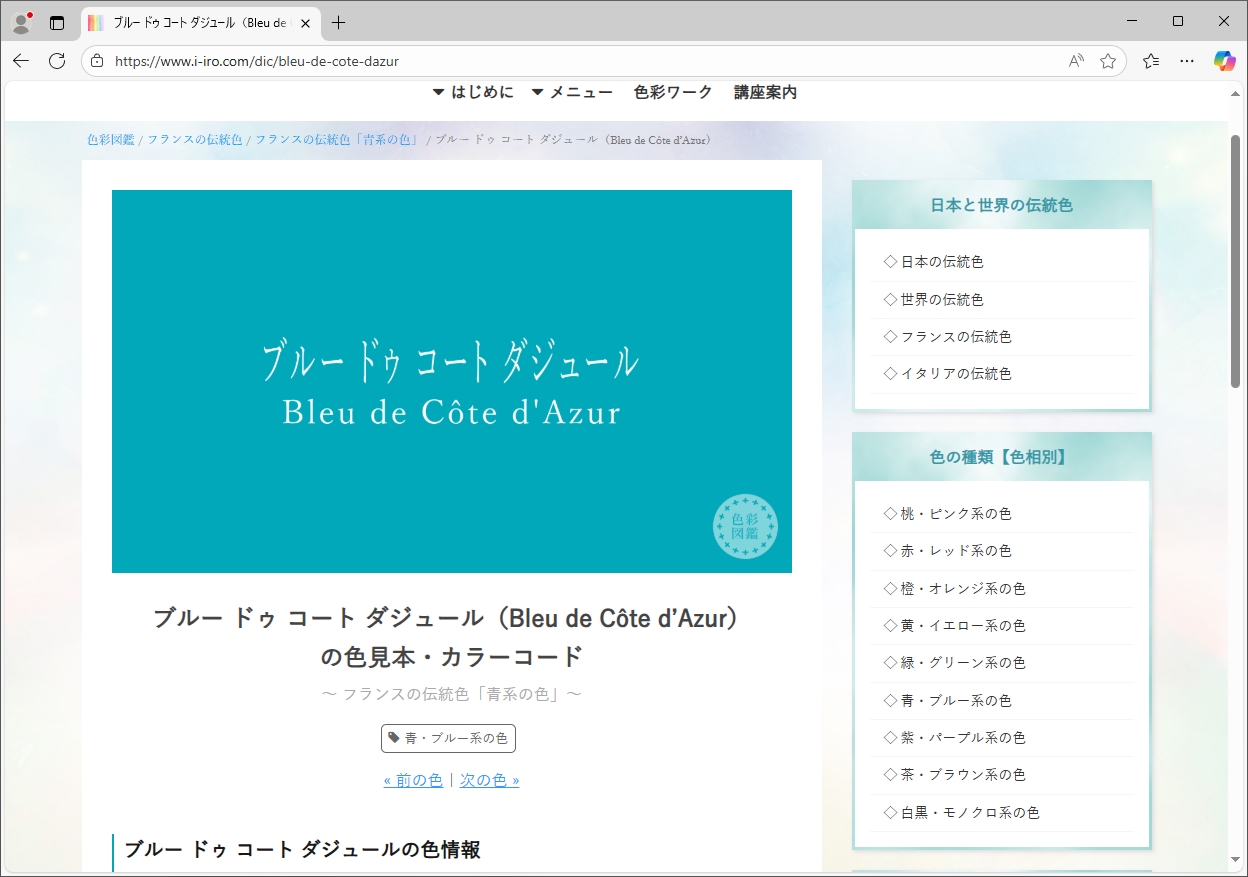Refresh the current page
1248x877 pixels.
(57, 61)
